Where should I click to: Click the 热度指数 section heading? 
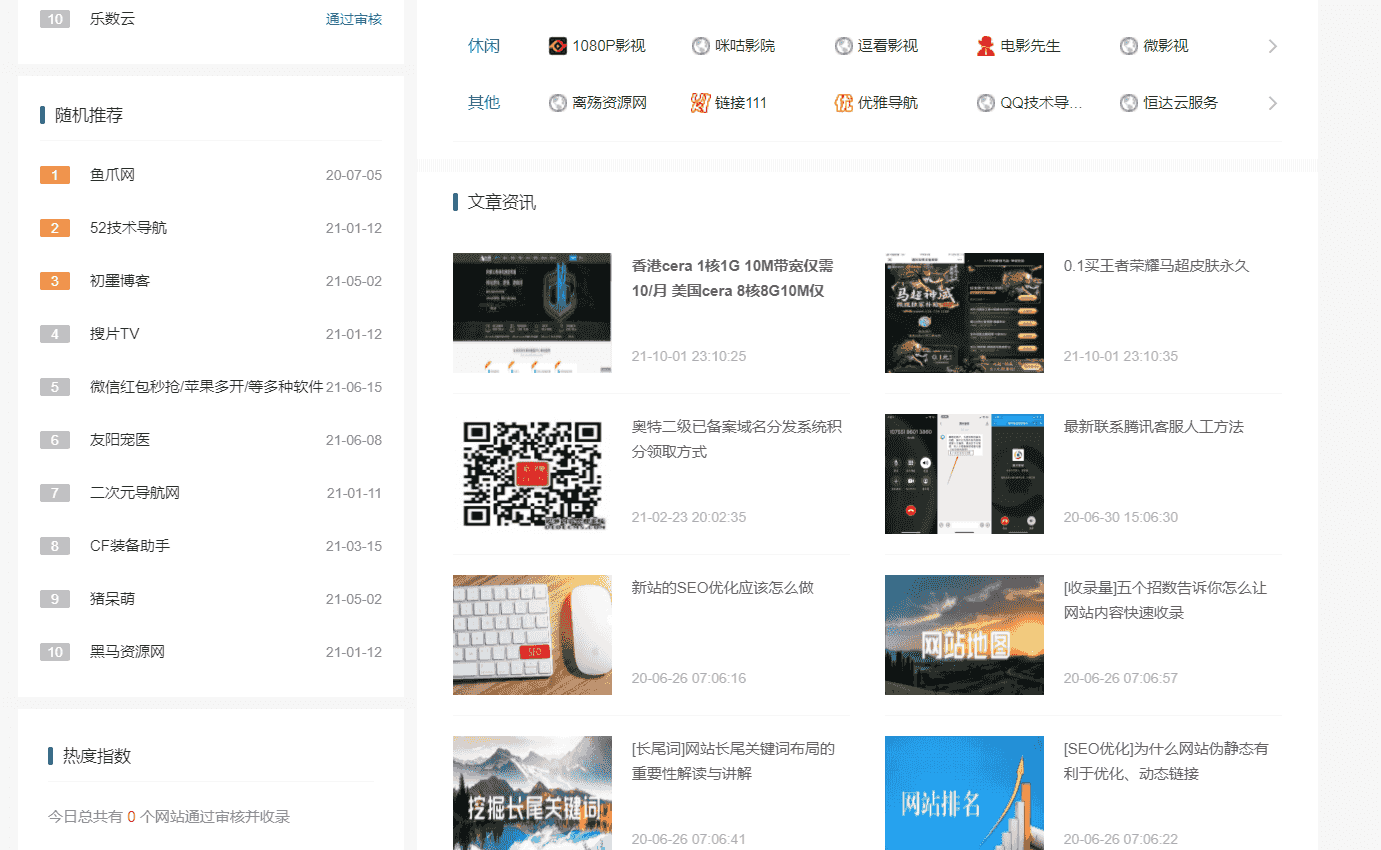pos(97,757)
